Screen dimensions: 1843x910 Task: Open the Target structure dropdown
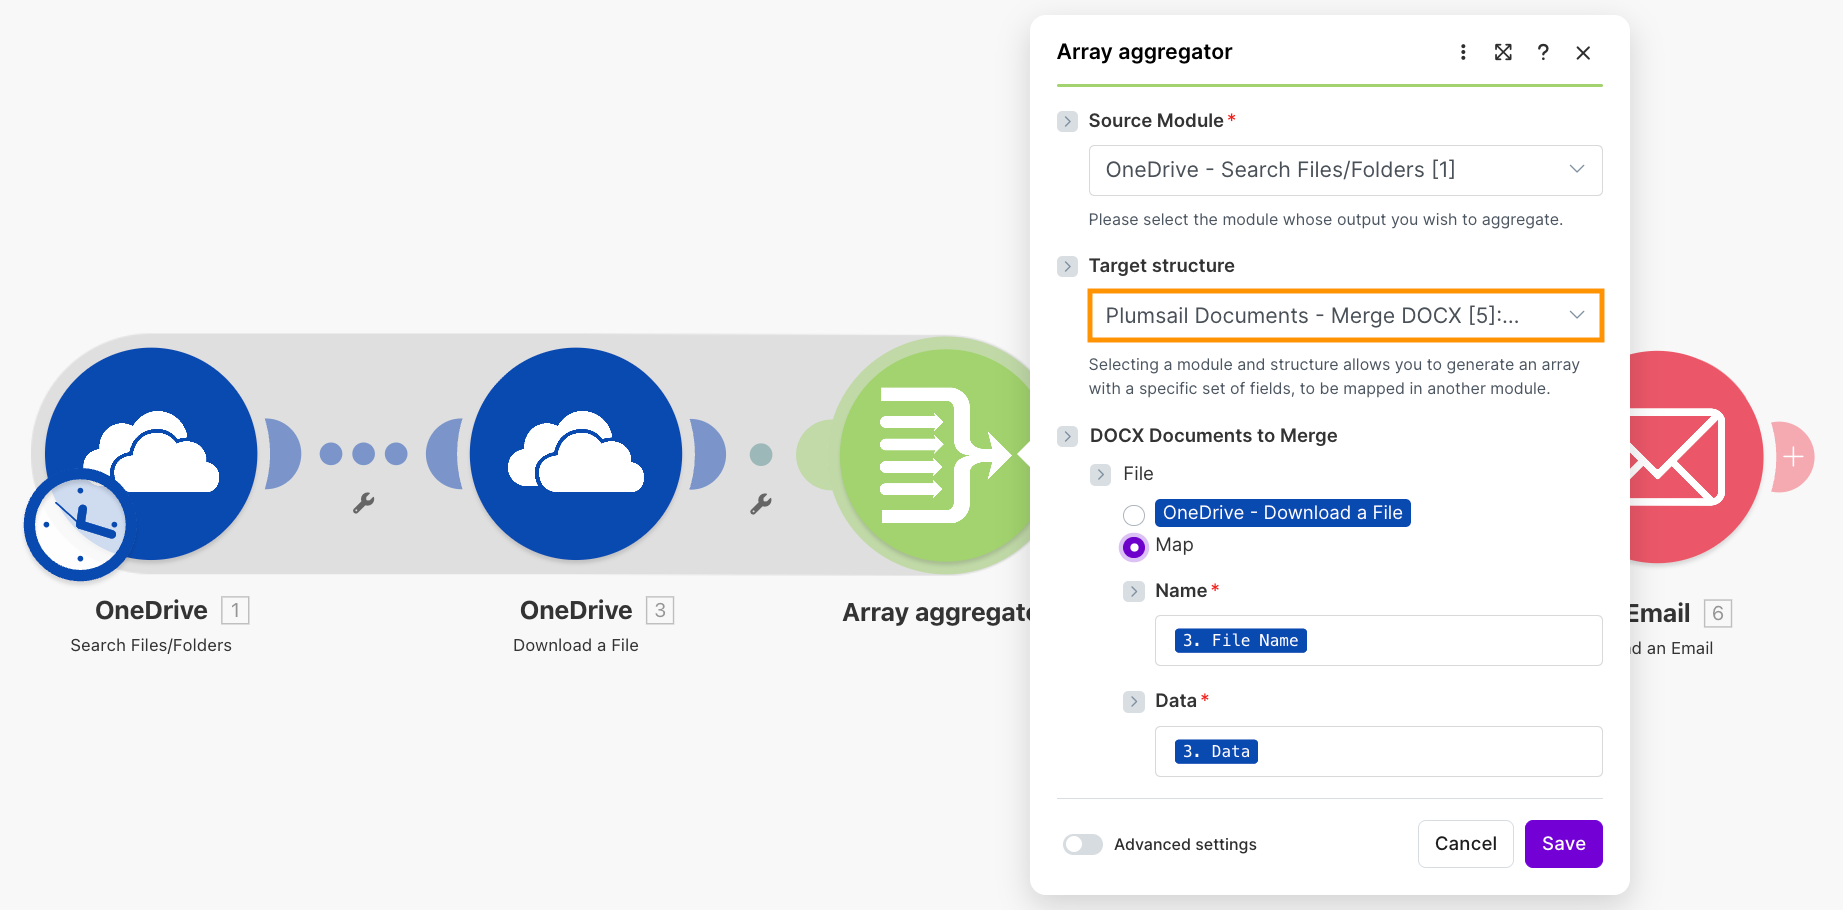(x=1345, y=316)
